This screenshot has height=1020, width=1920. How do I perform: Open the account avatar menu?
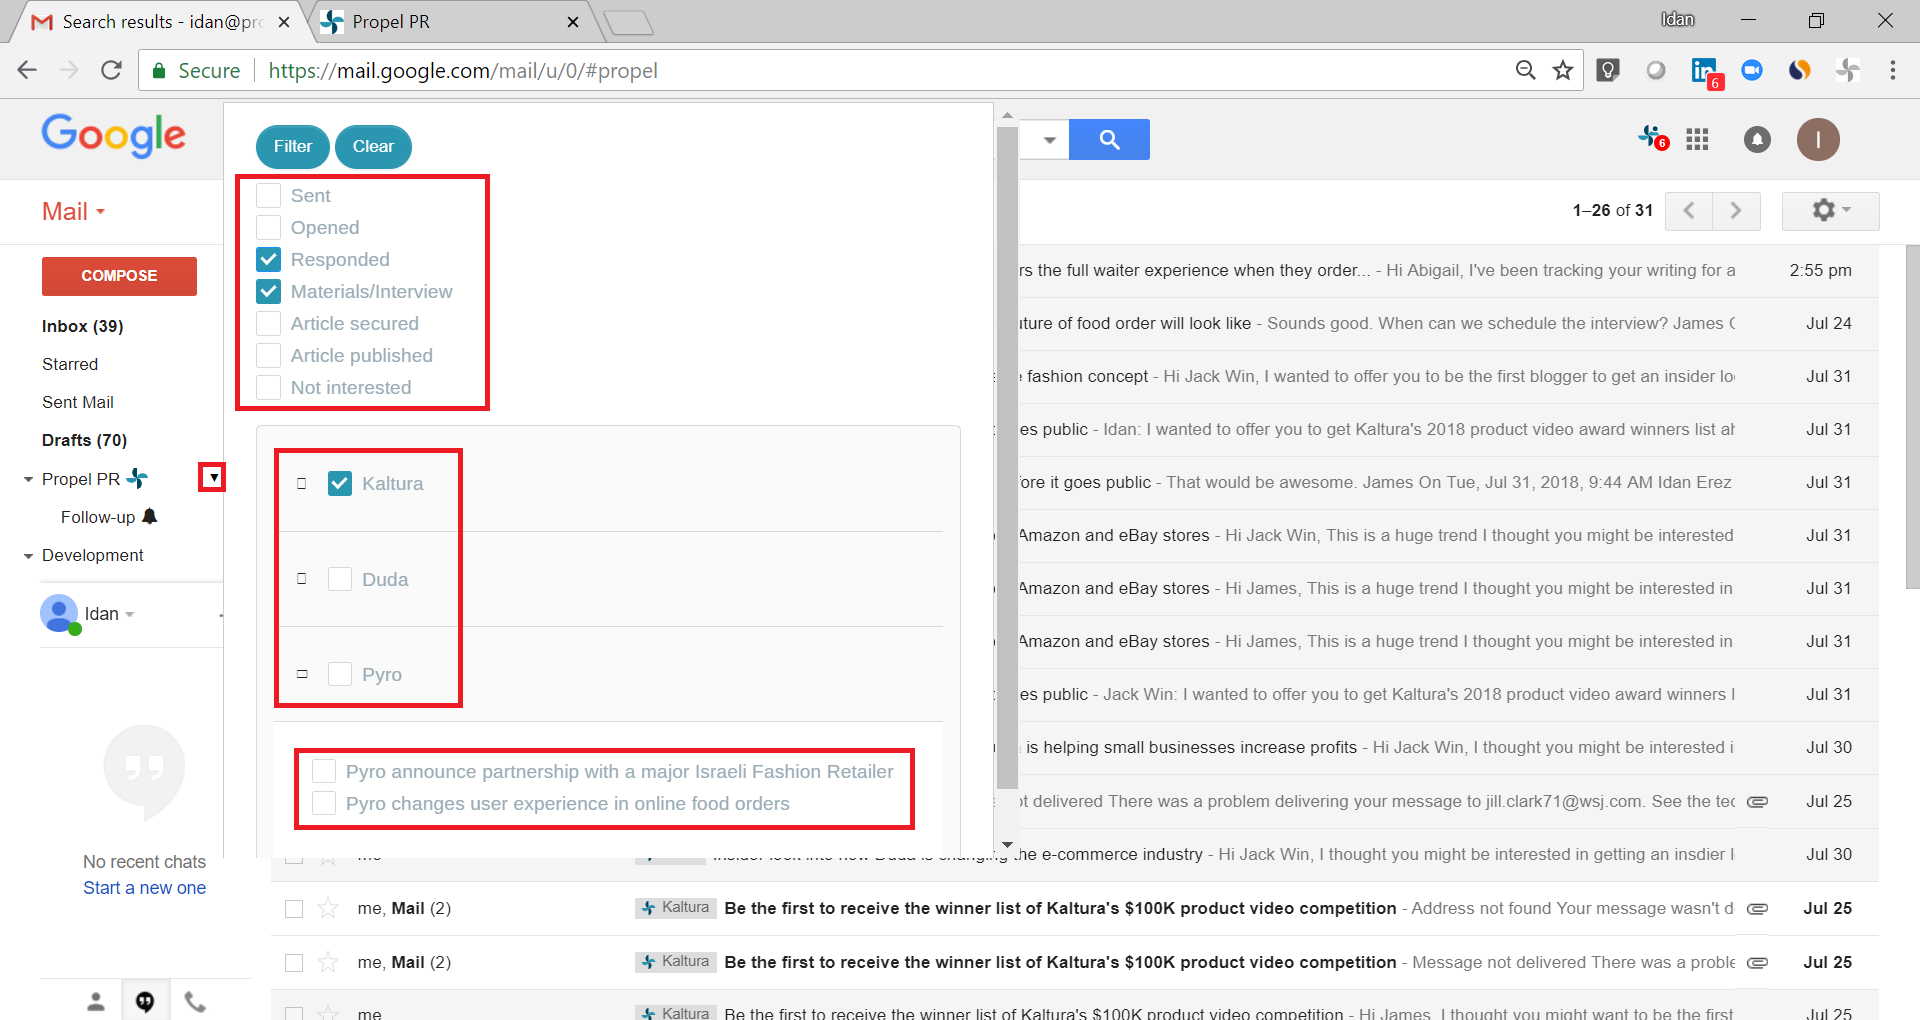coord(1818,140)
